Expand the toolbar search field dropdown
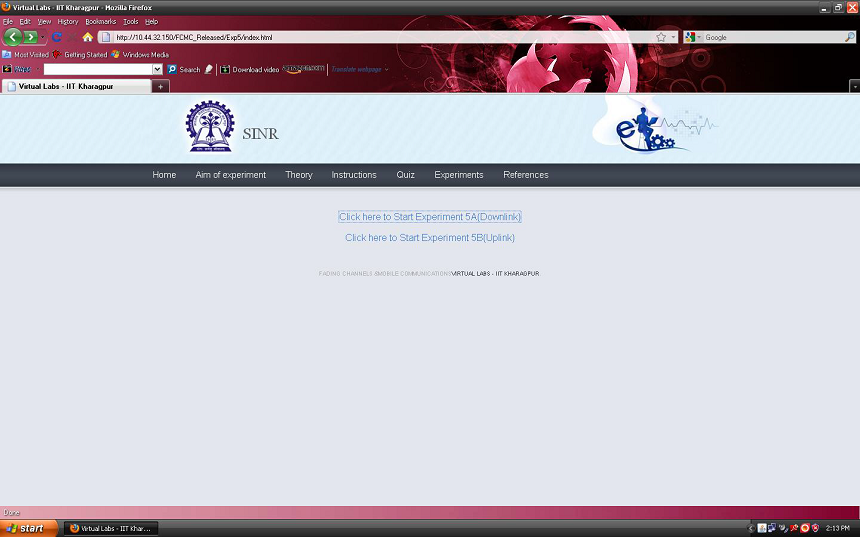Image resolution: width=860 pixels, height=537 pixels. 157,70
